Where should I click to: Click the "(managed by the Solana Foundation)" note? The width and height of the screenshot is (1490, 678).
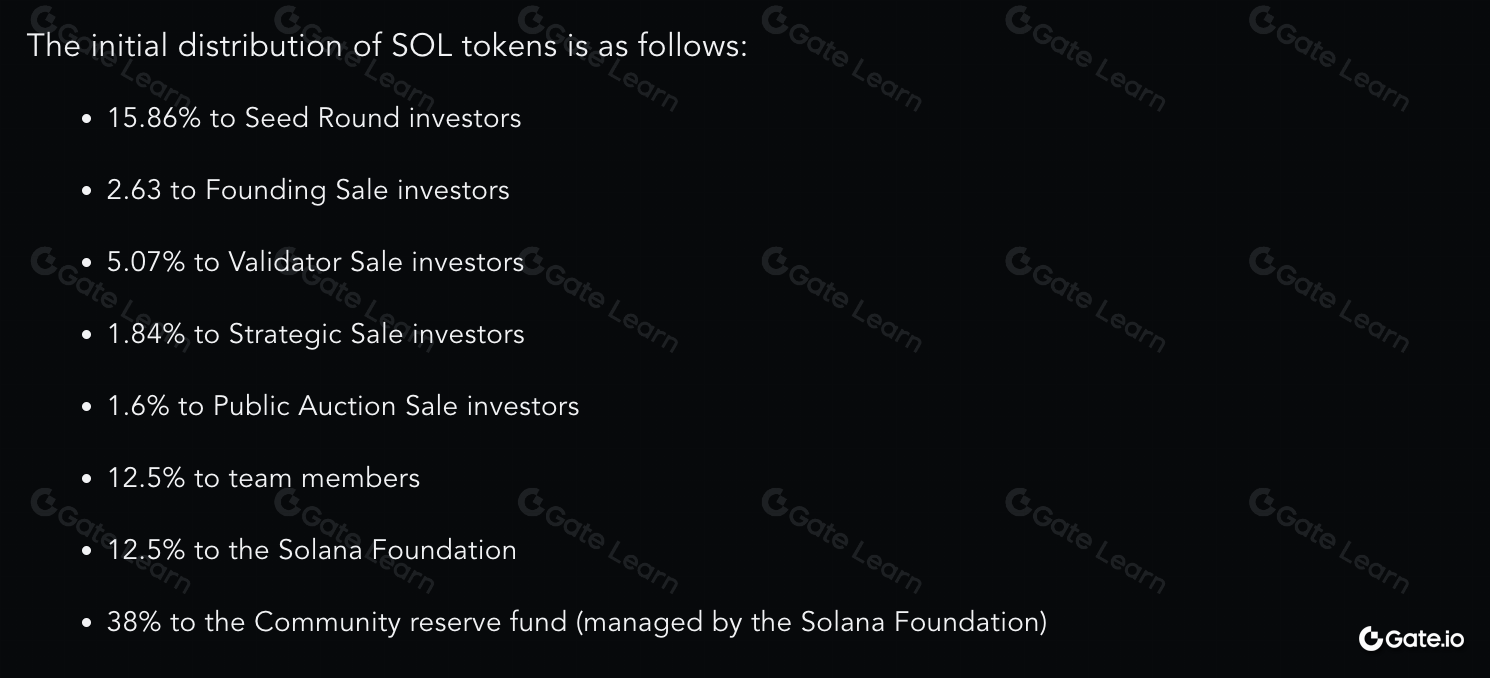coord(811,622)
